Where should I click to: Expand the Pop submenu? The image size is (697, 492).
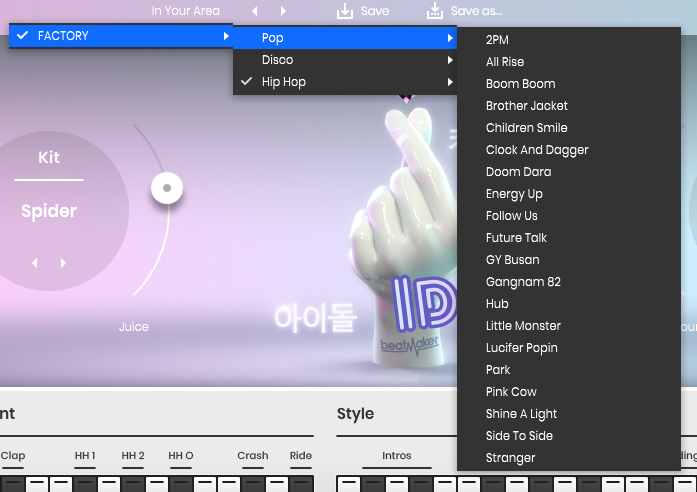coord(345,38)
